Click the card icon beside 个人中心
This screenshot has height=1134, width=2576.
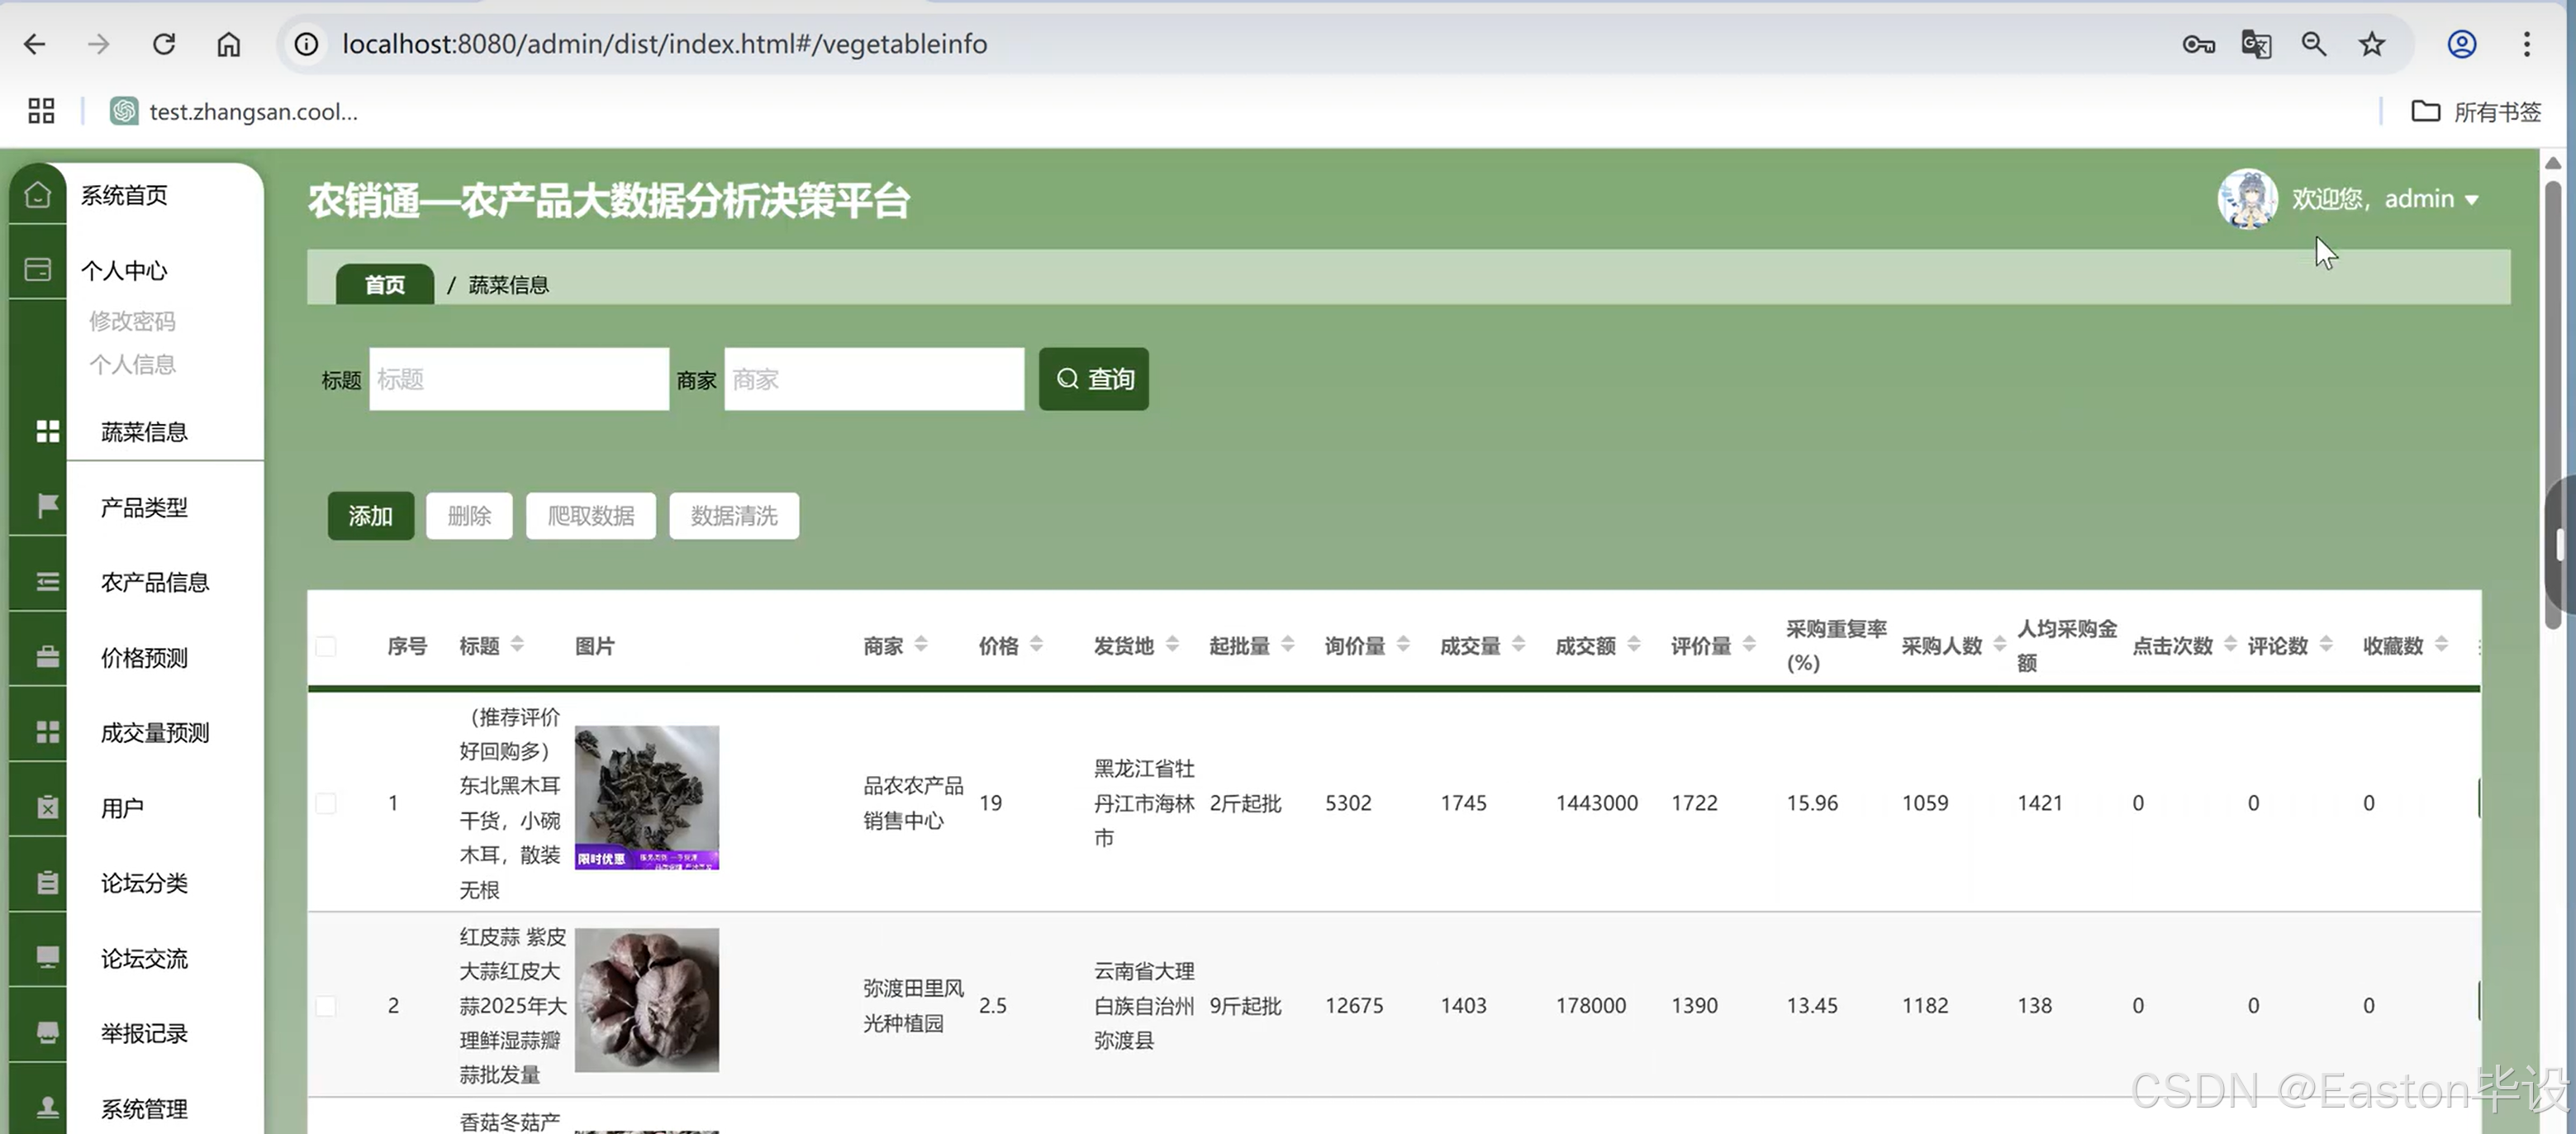pyautogui.click(x=38, y=270)
